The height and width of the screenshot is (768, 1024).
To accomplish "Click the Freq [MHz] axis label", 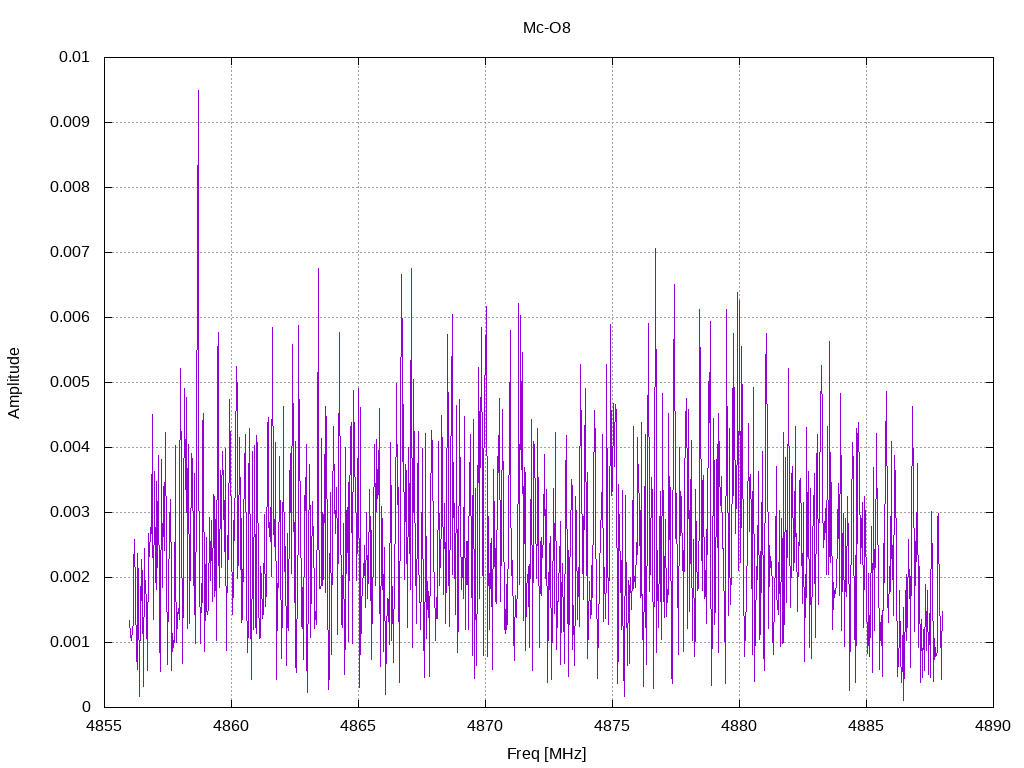I will (x=547, y=754).
